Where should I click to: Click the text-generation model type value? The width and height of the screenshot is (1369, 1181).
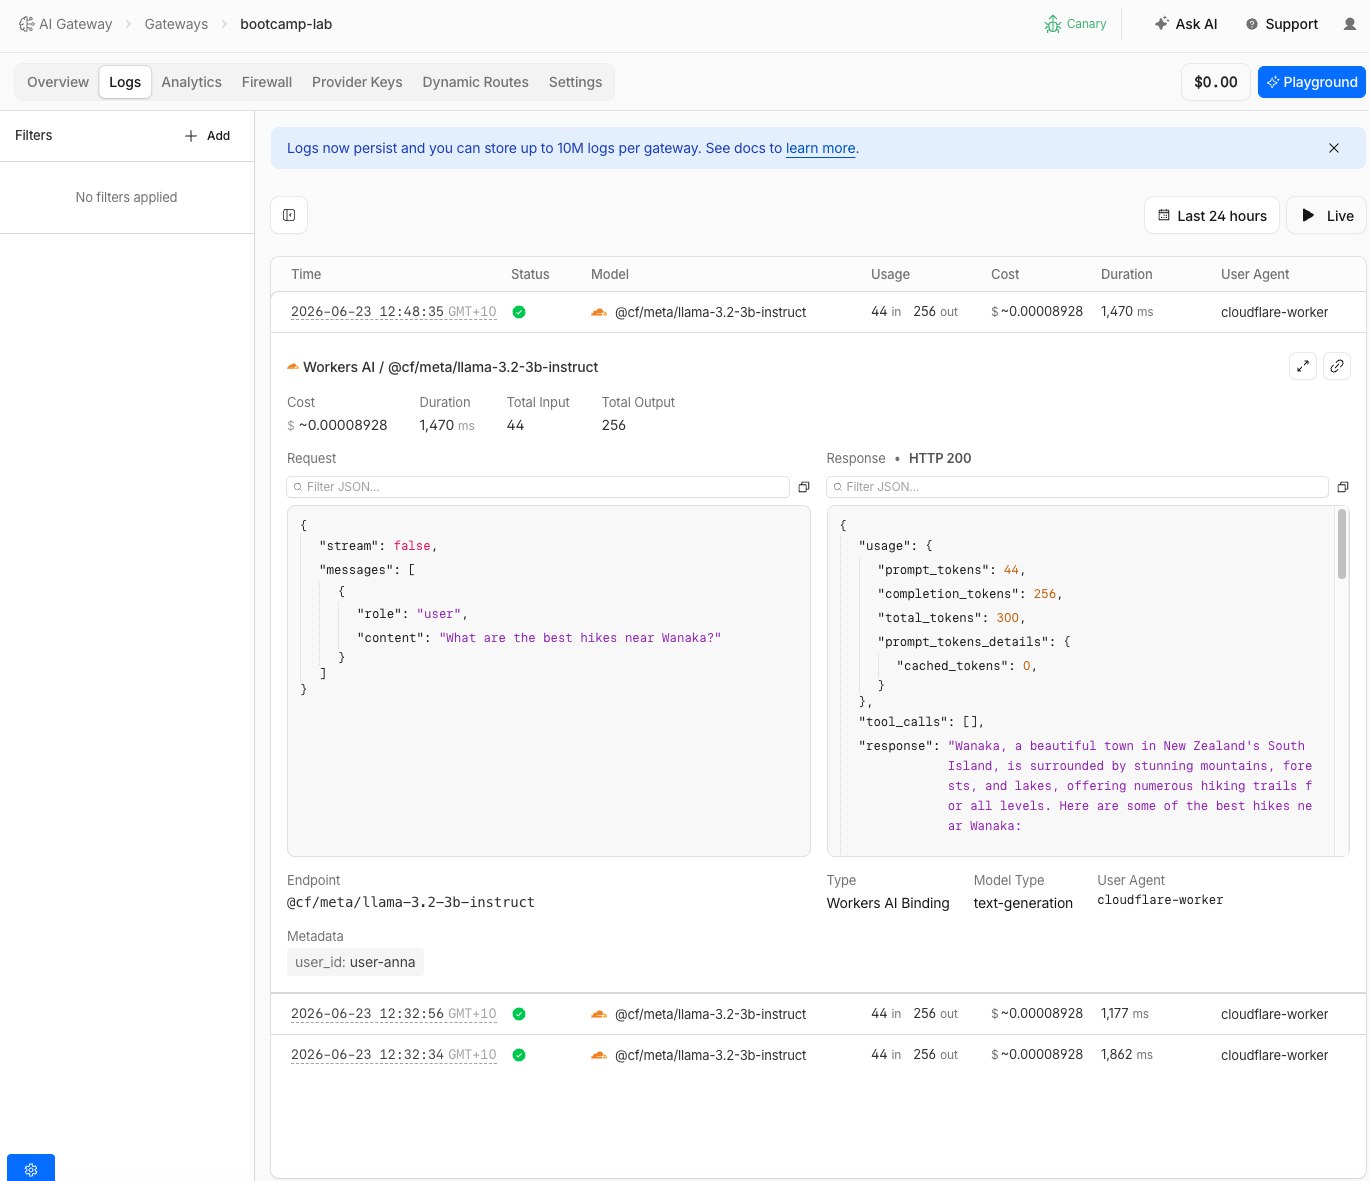(1023, 903)
